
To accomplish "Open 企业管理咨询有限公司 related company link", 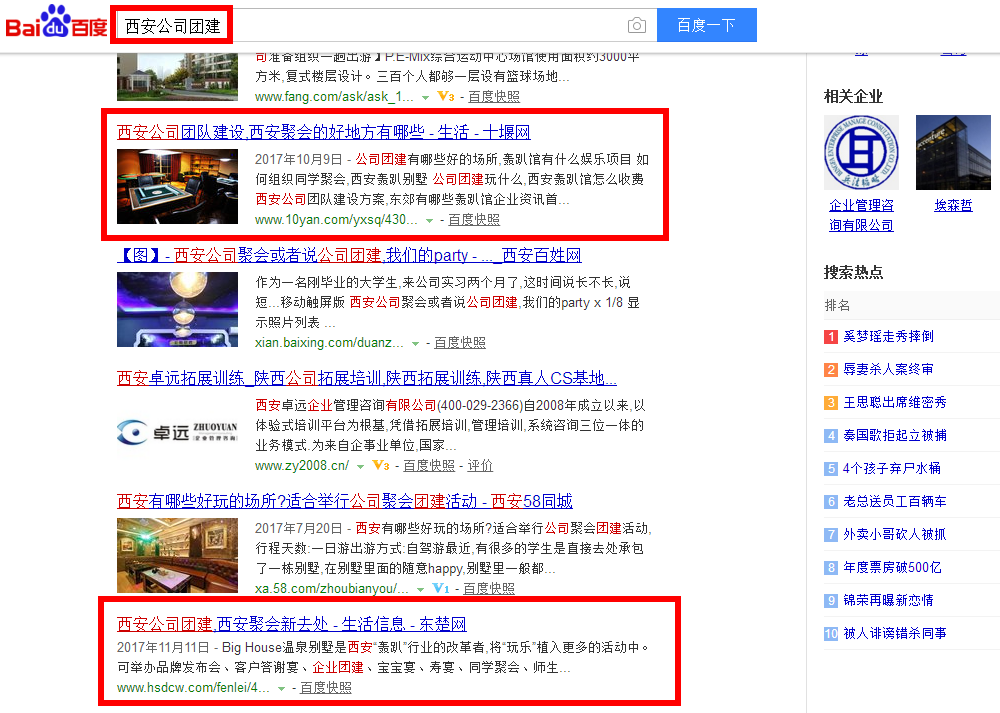I will click(x=861, y=215).
